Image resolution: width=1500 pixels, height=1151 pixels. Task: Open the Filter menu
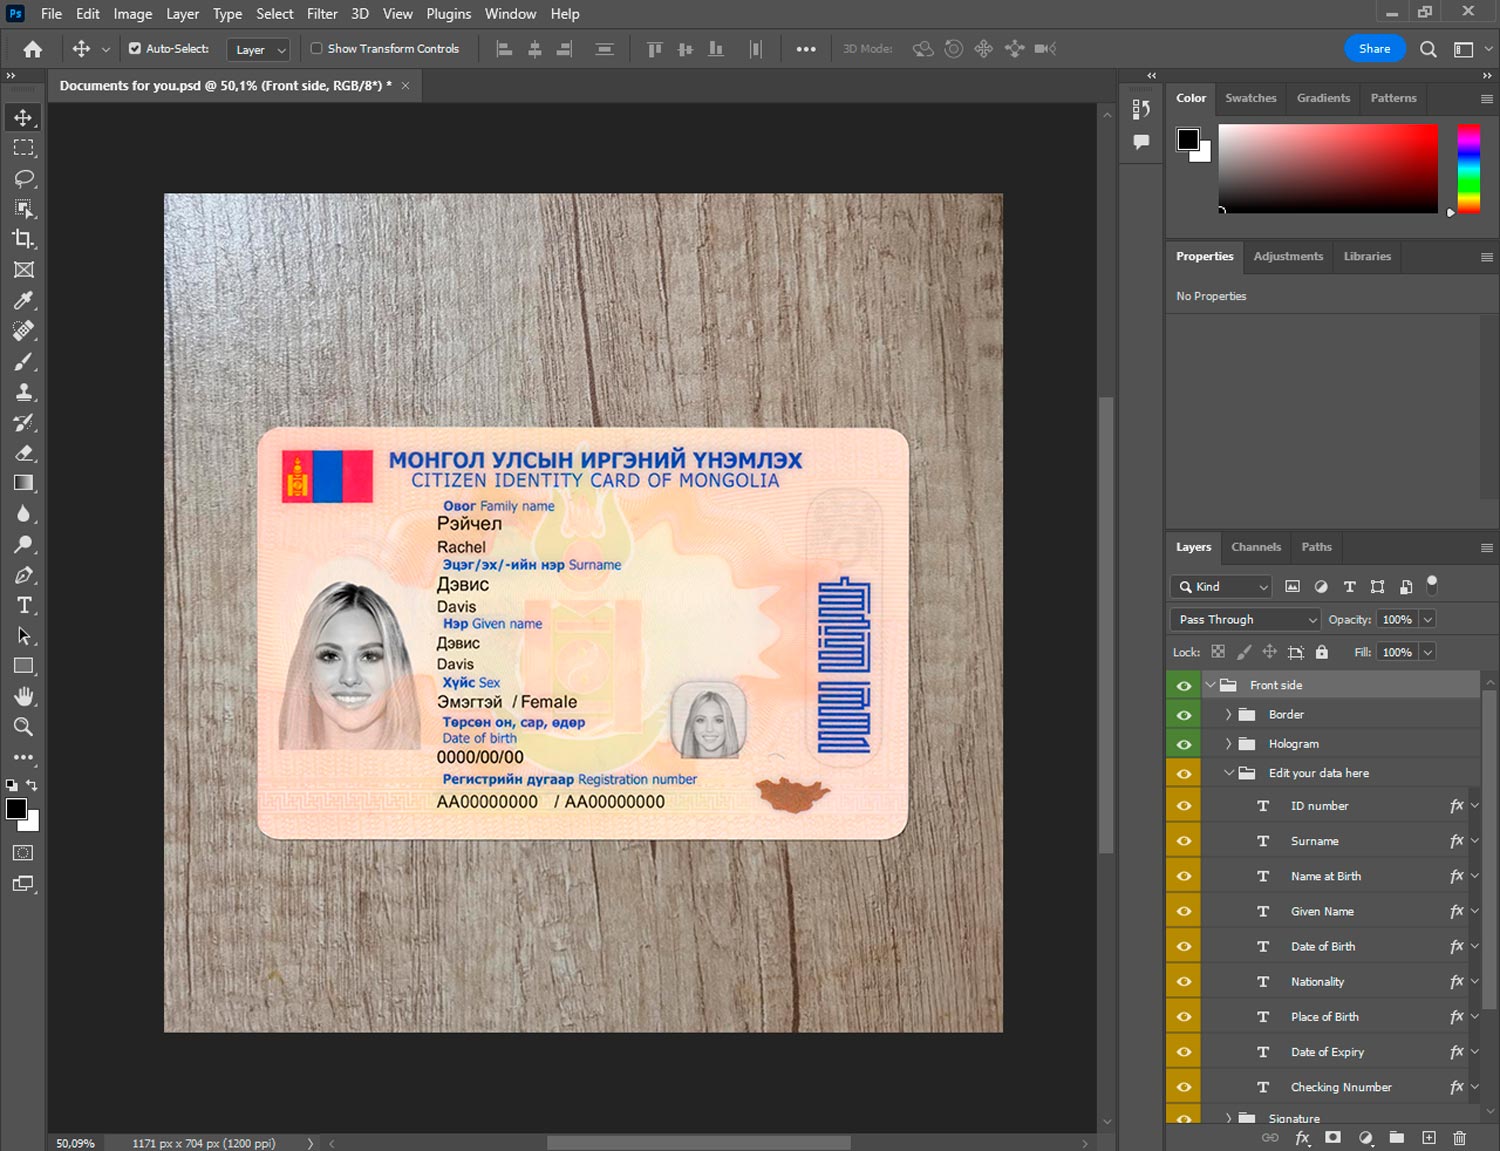click(x=321, y=14)
